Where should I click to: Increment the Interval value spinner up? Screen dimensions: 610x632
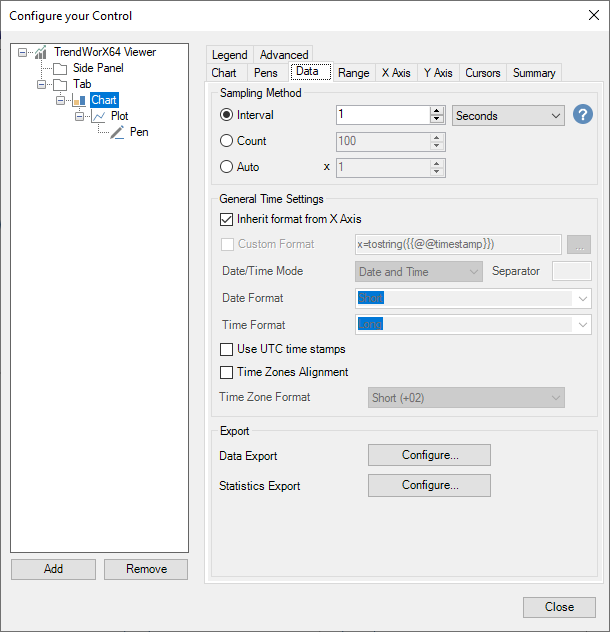coord(436,111)
